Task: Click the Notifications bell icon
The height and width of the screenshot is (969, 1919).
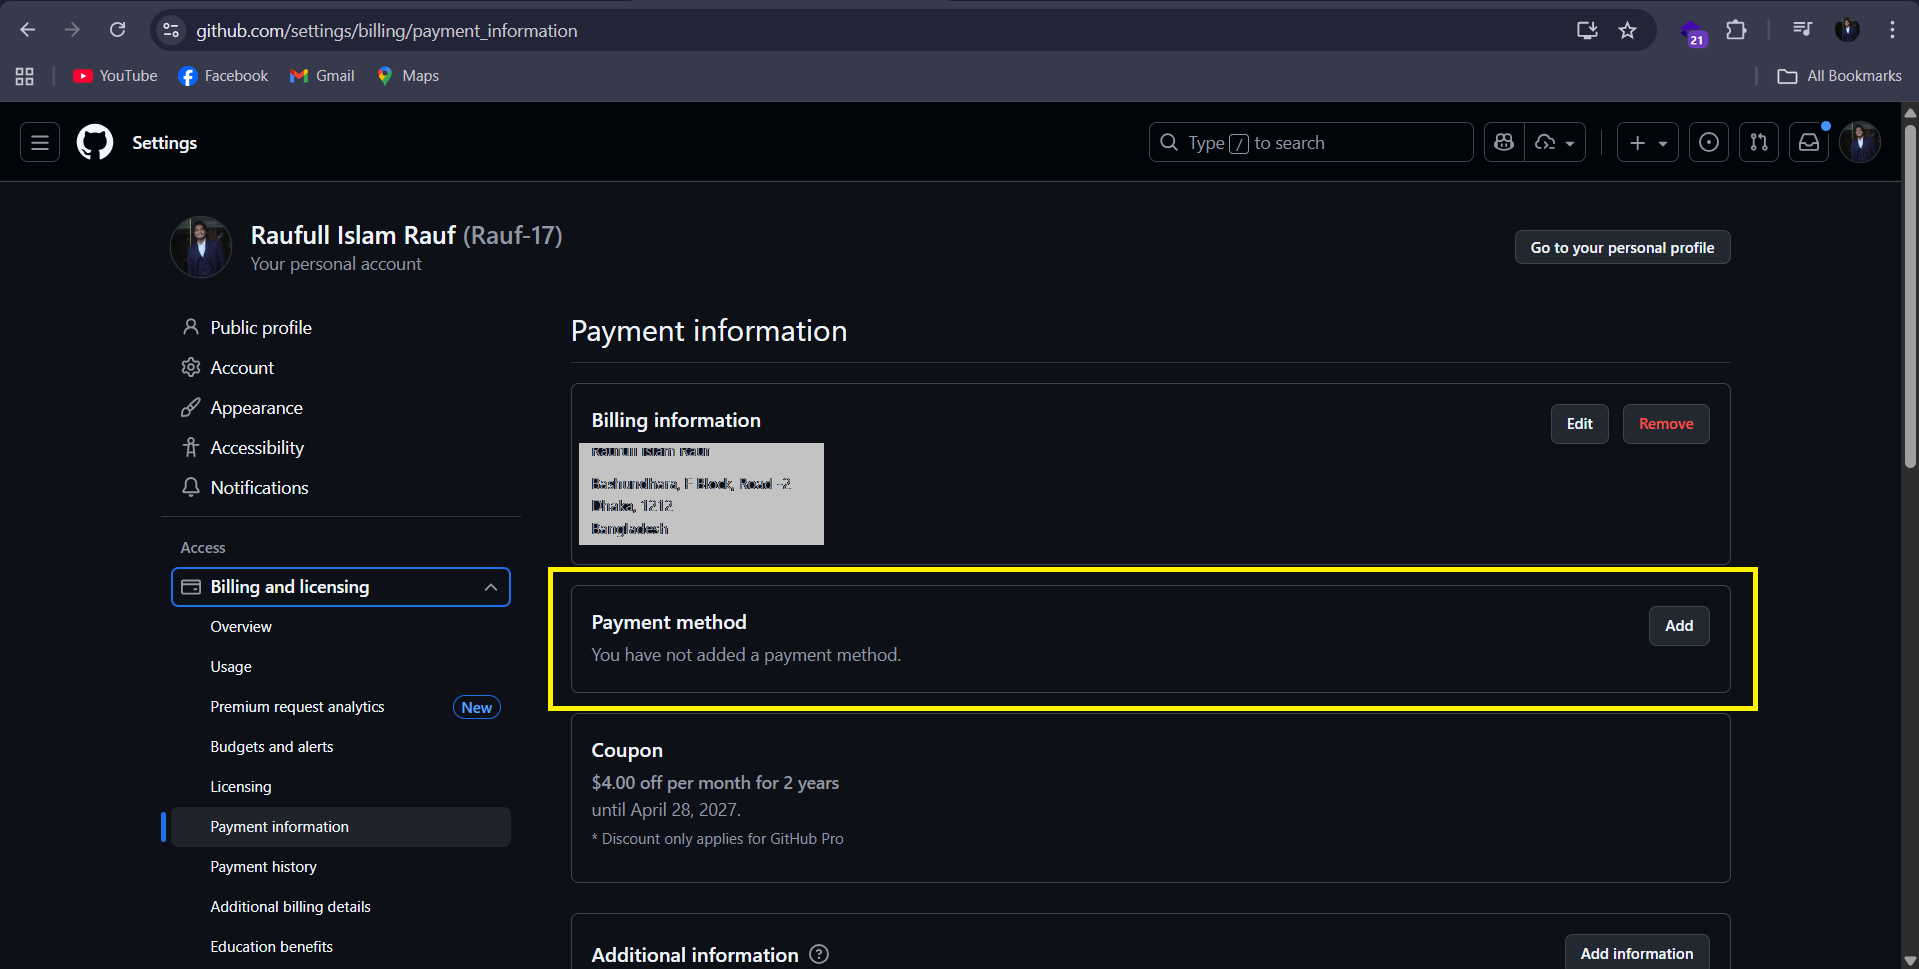Action: [x=191, y=487]
